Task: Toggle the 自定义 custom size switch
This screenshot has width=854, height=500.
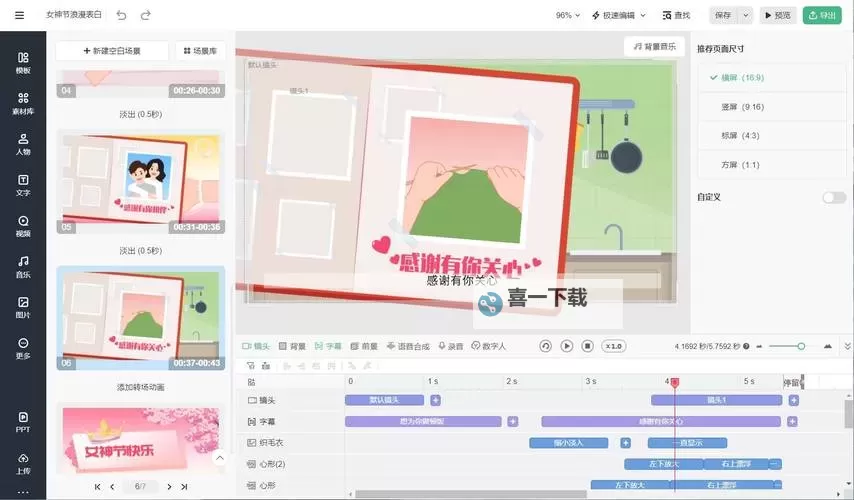Action: tap(834, 197)
